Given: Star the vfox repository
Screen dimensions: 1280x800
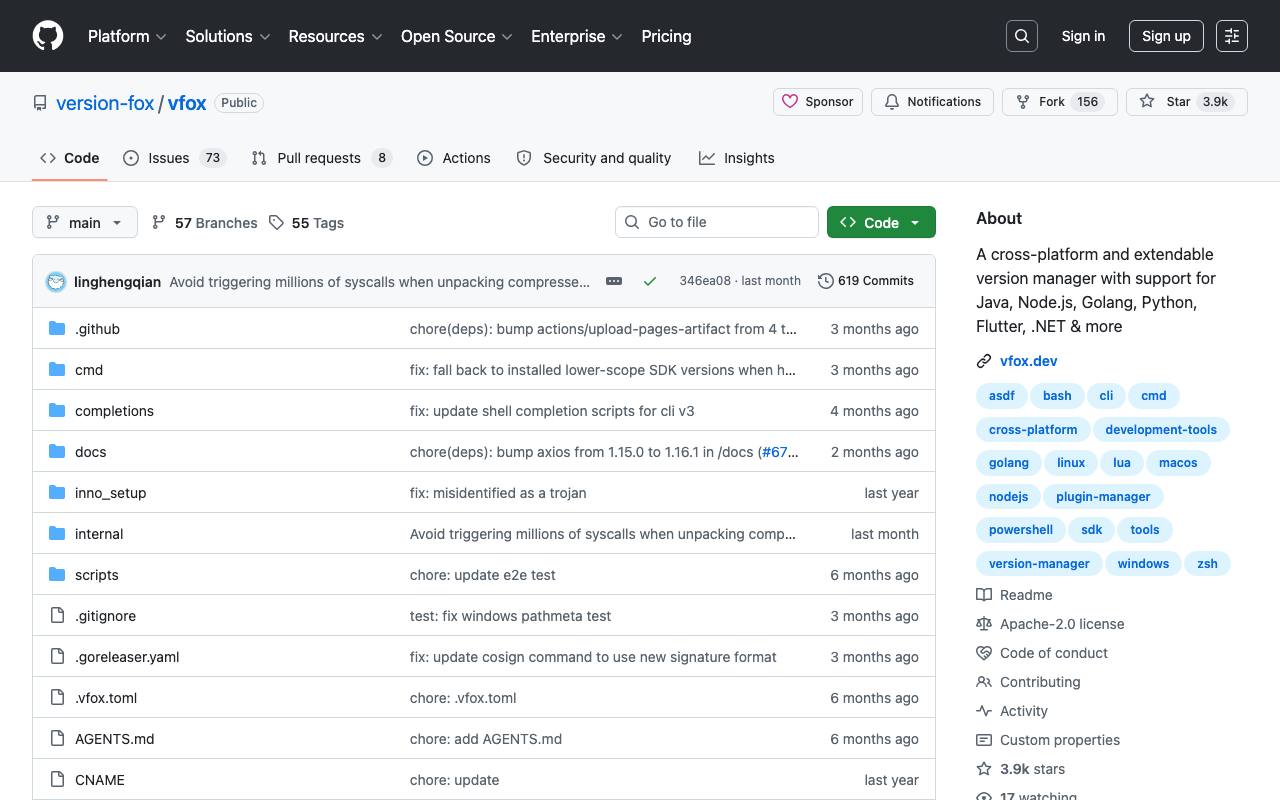Looking at the screenshot, I should 1186,102.
